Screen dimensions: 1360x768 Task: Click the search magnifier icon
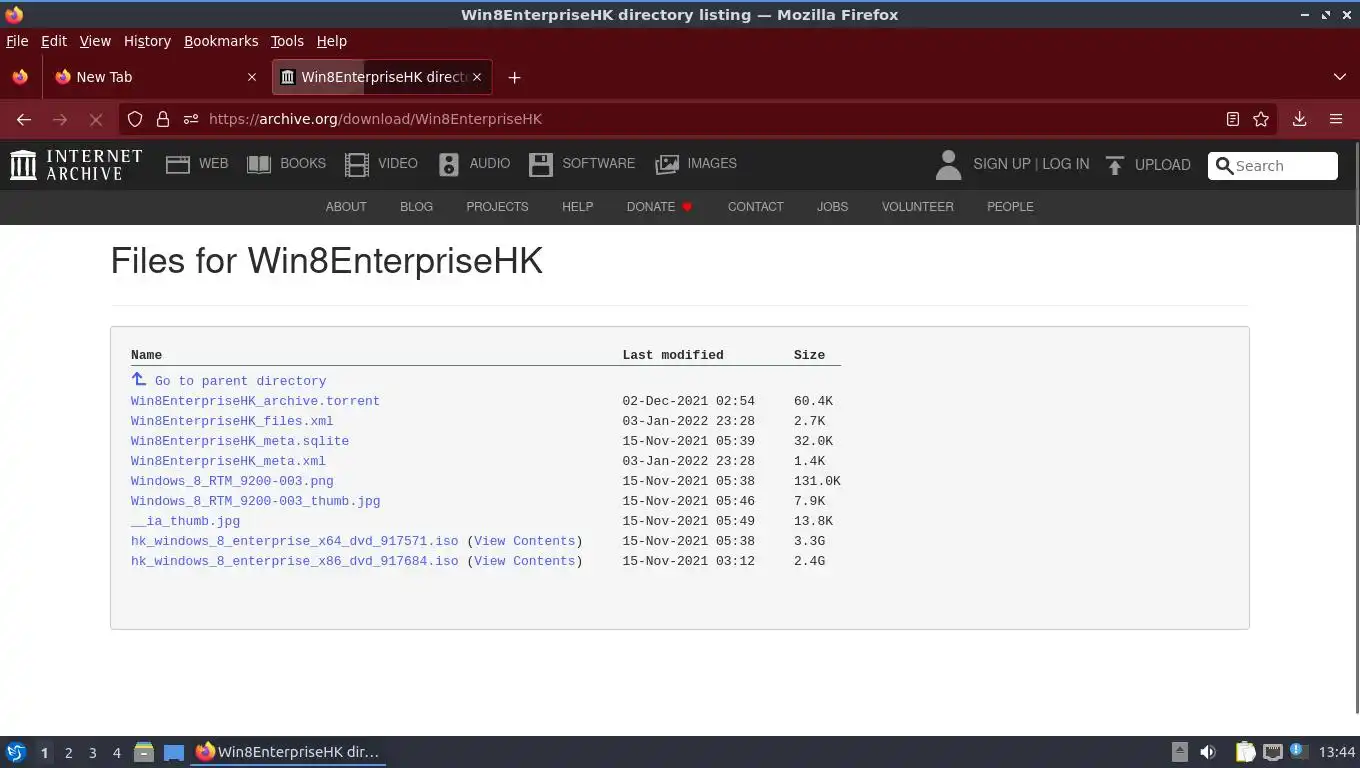(x=1224, y=166)
